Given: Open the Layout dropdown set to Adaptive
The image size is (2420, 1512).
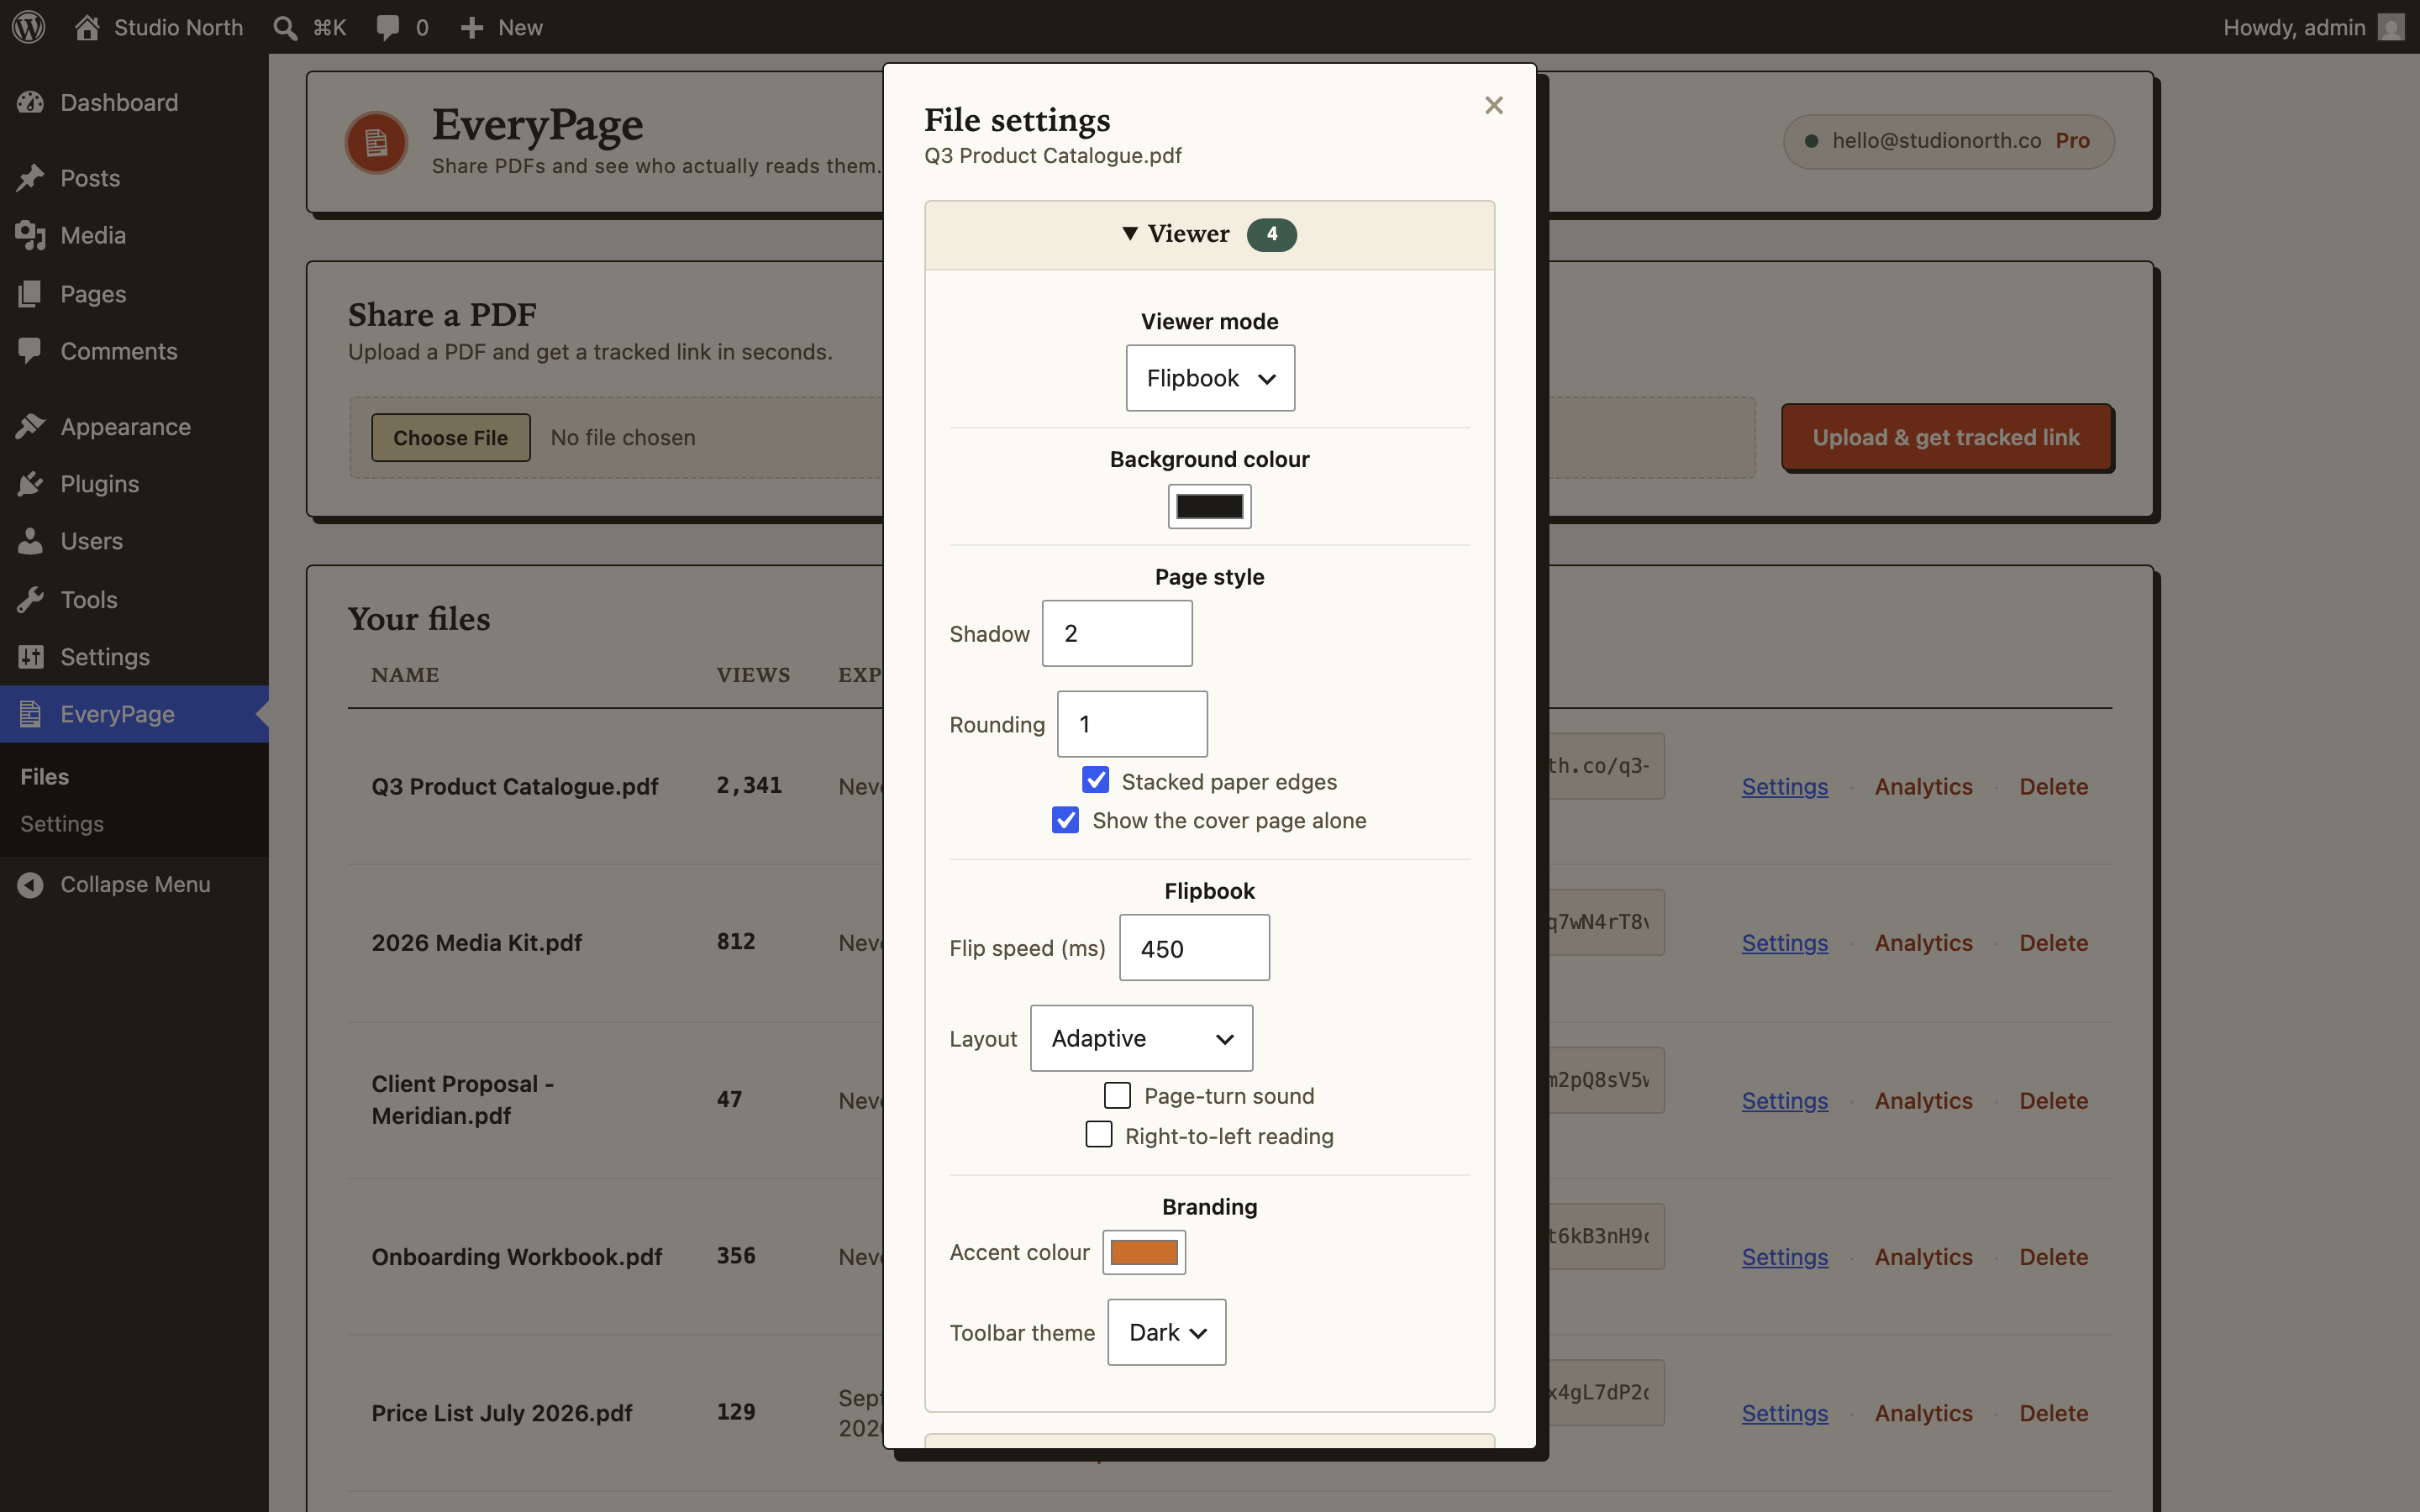Looking at the screenshot, I should pos(1141,1038).
